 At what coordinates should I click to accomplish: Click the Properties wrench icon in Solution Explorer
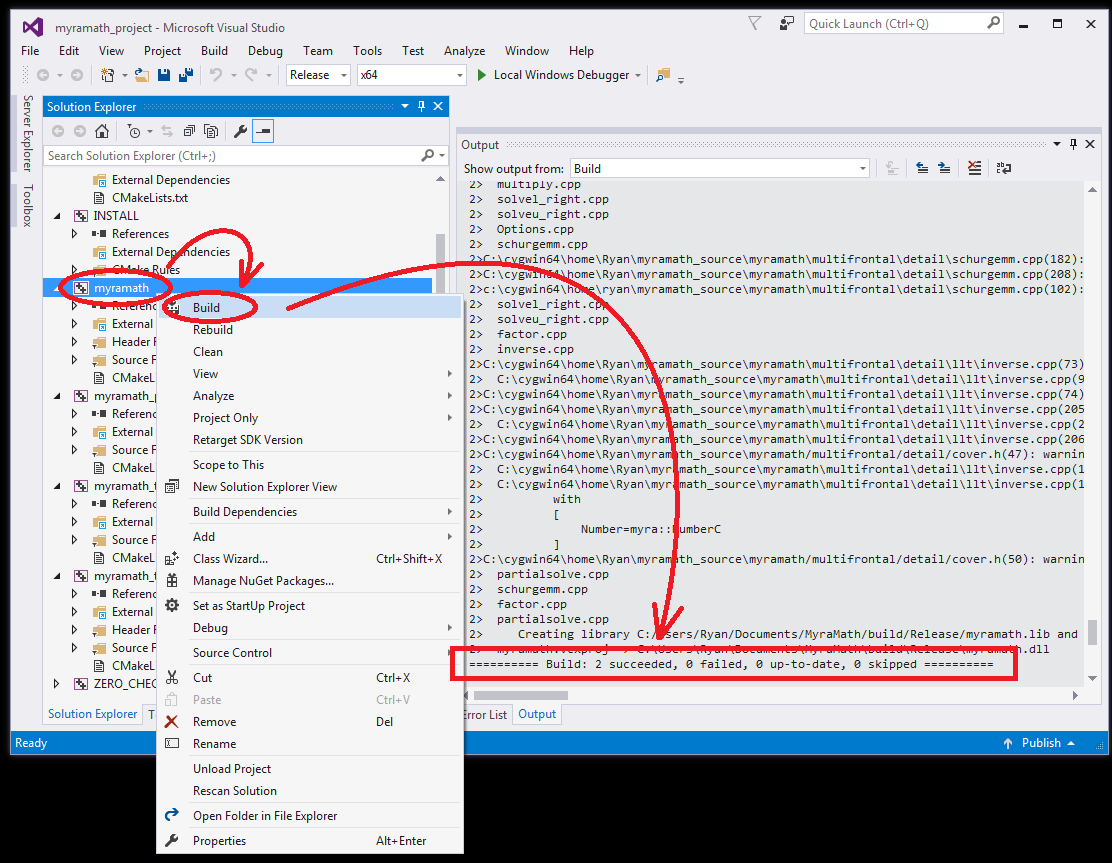tap(240, 131)
